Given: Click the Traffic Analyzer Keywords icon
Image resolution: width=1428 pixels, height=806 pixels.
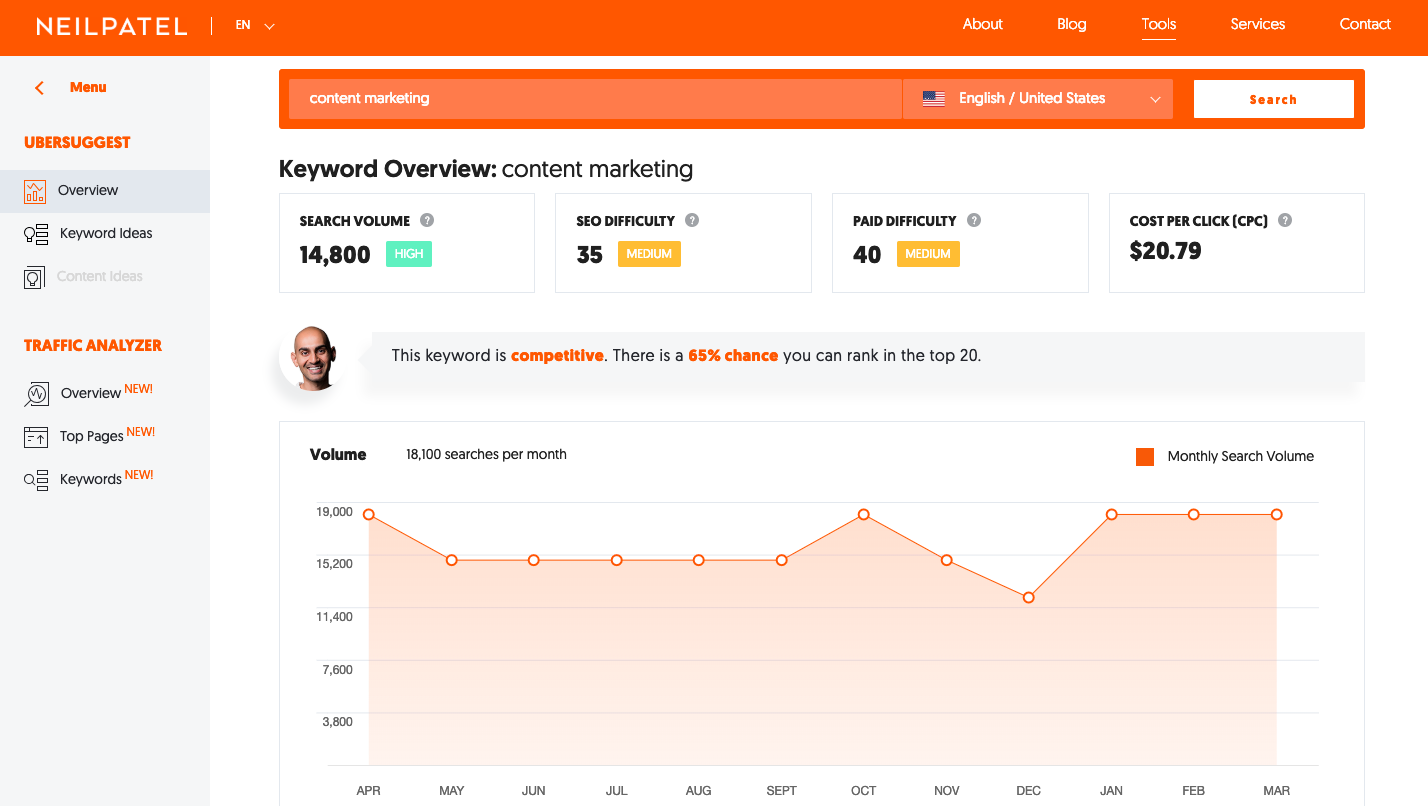Looking at the screenshot, I should point(36,480).
